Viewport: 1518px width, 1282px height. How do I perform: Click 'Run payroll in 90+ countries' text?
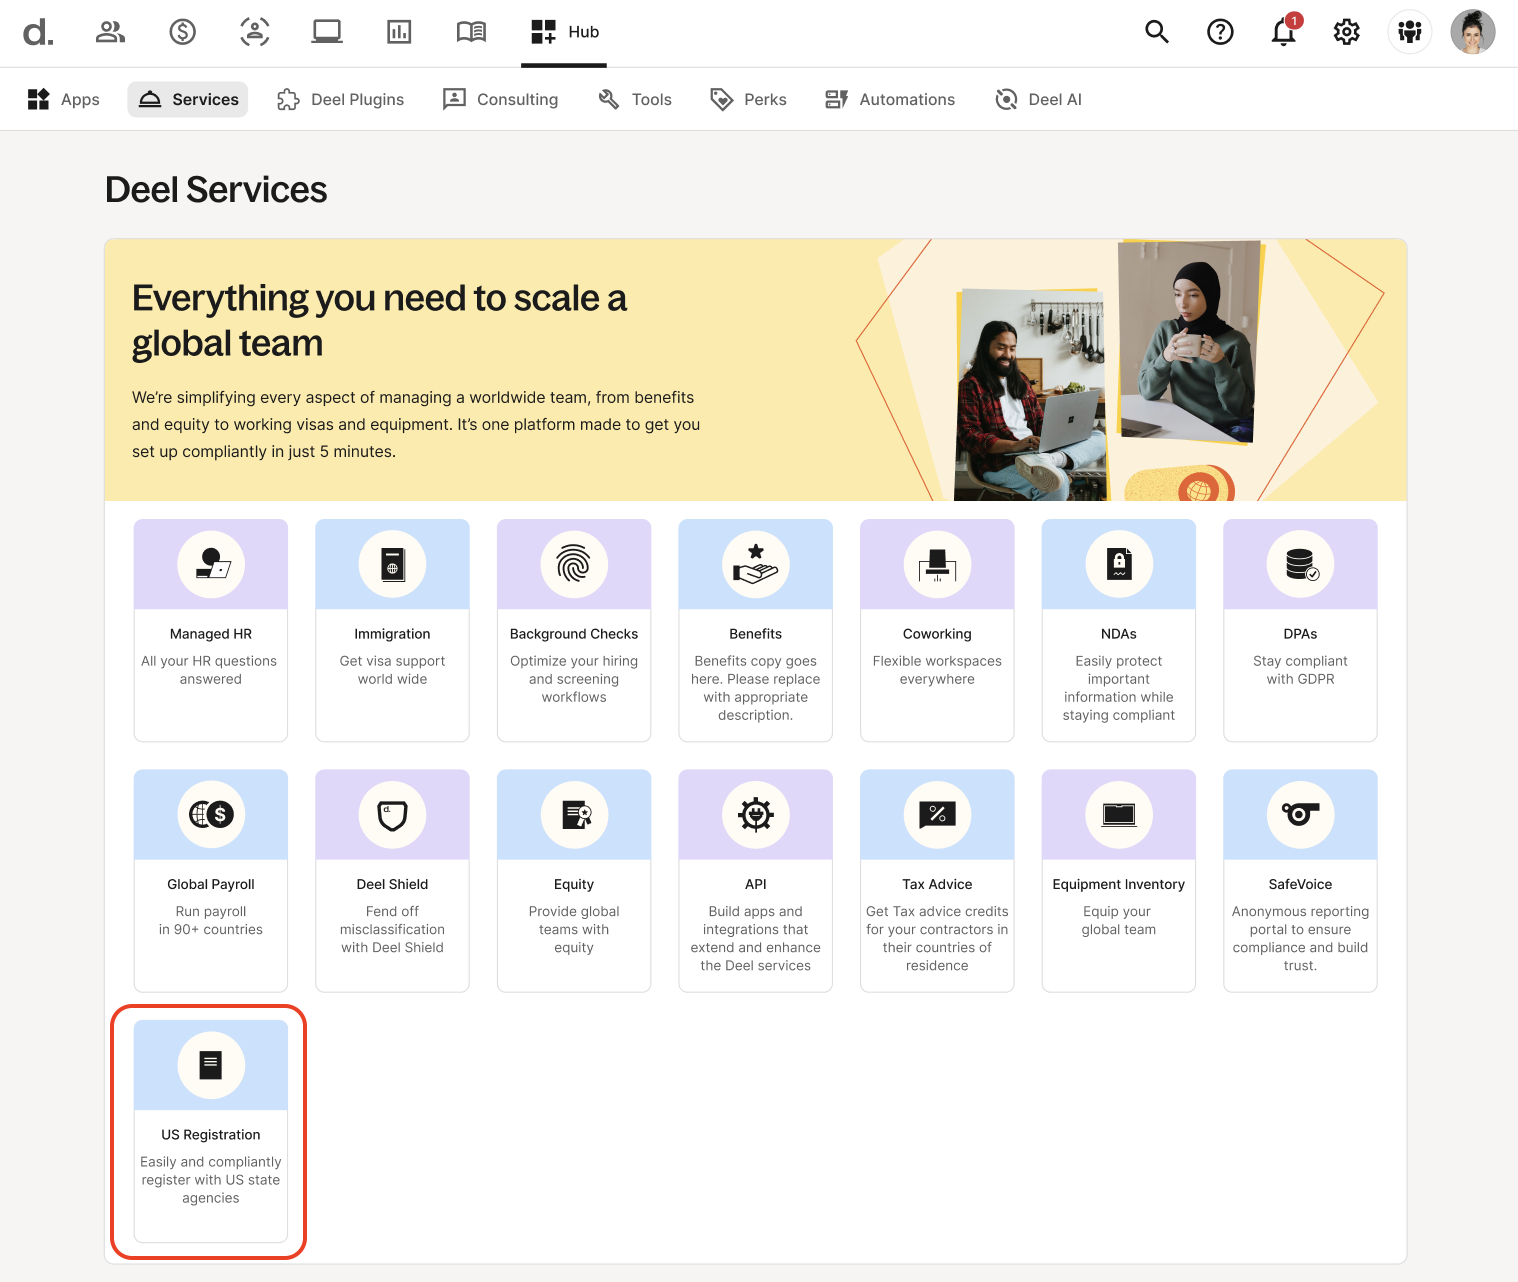(x=211, y=920)
